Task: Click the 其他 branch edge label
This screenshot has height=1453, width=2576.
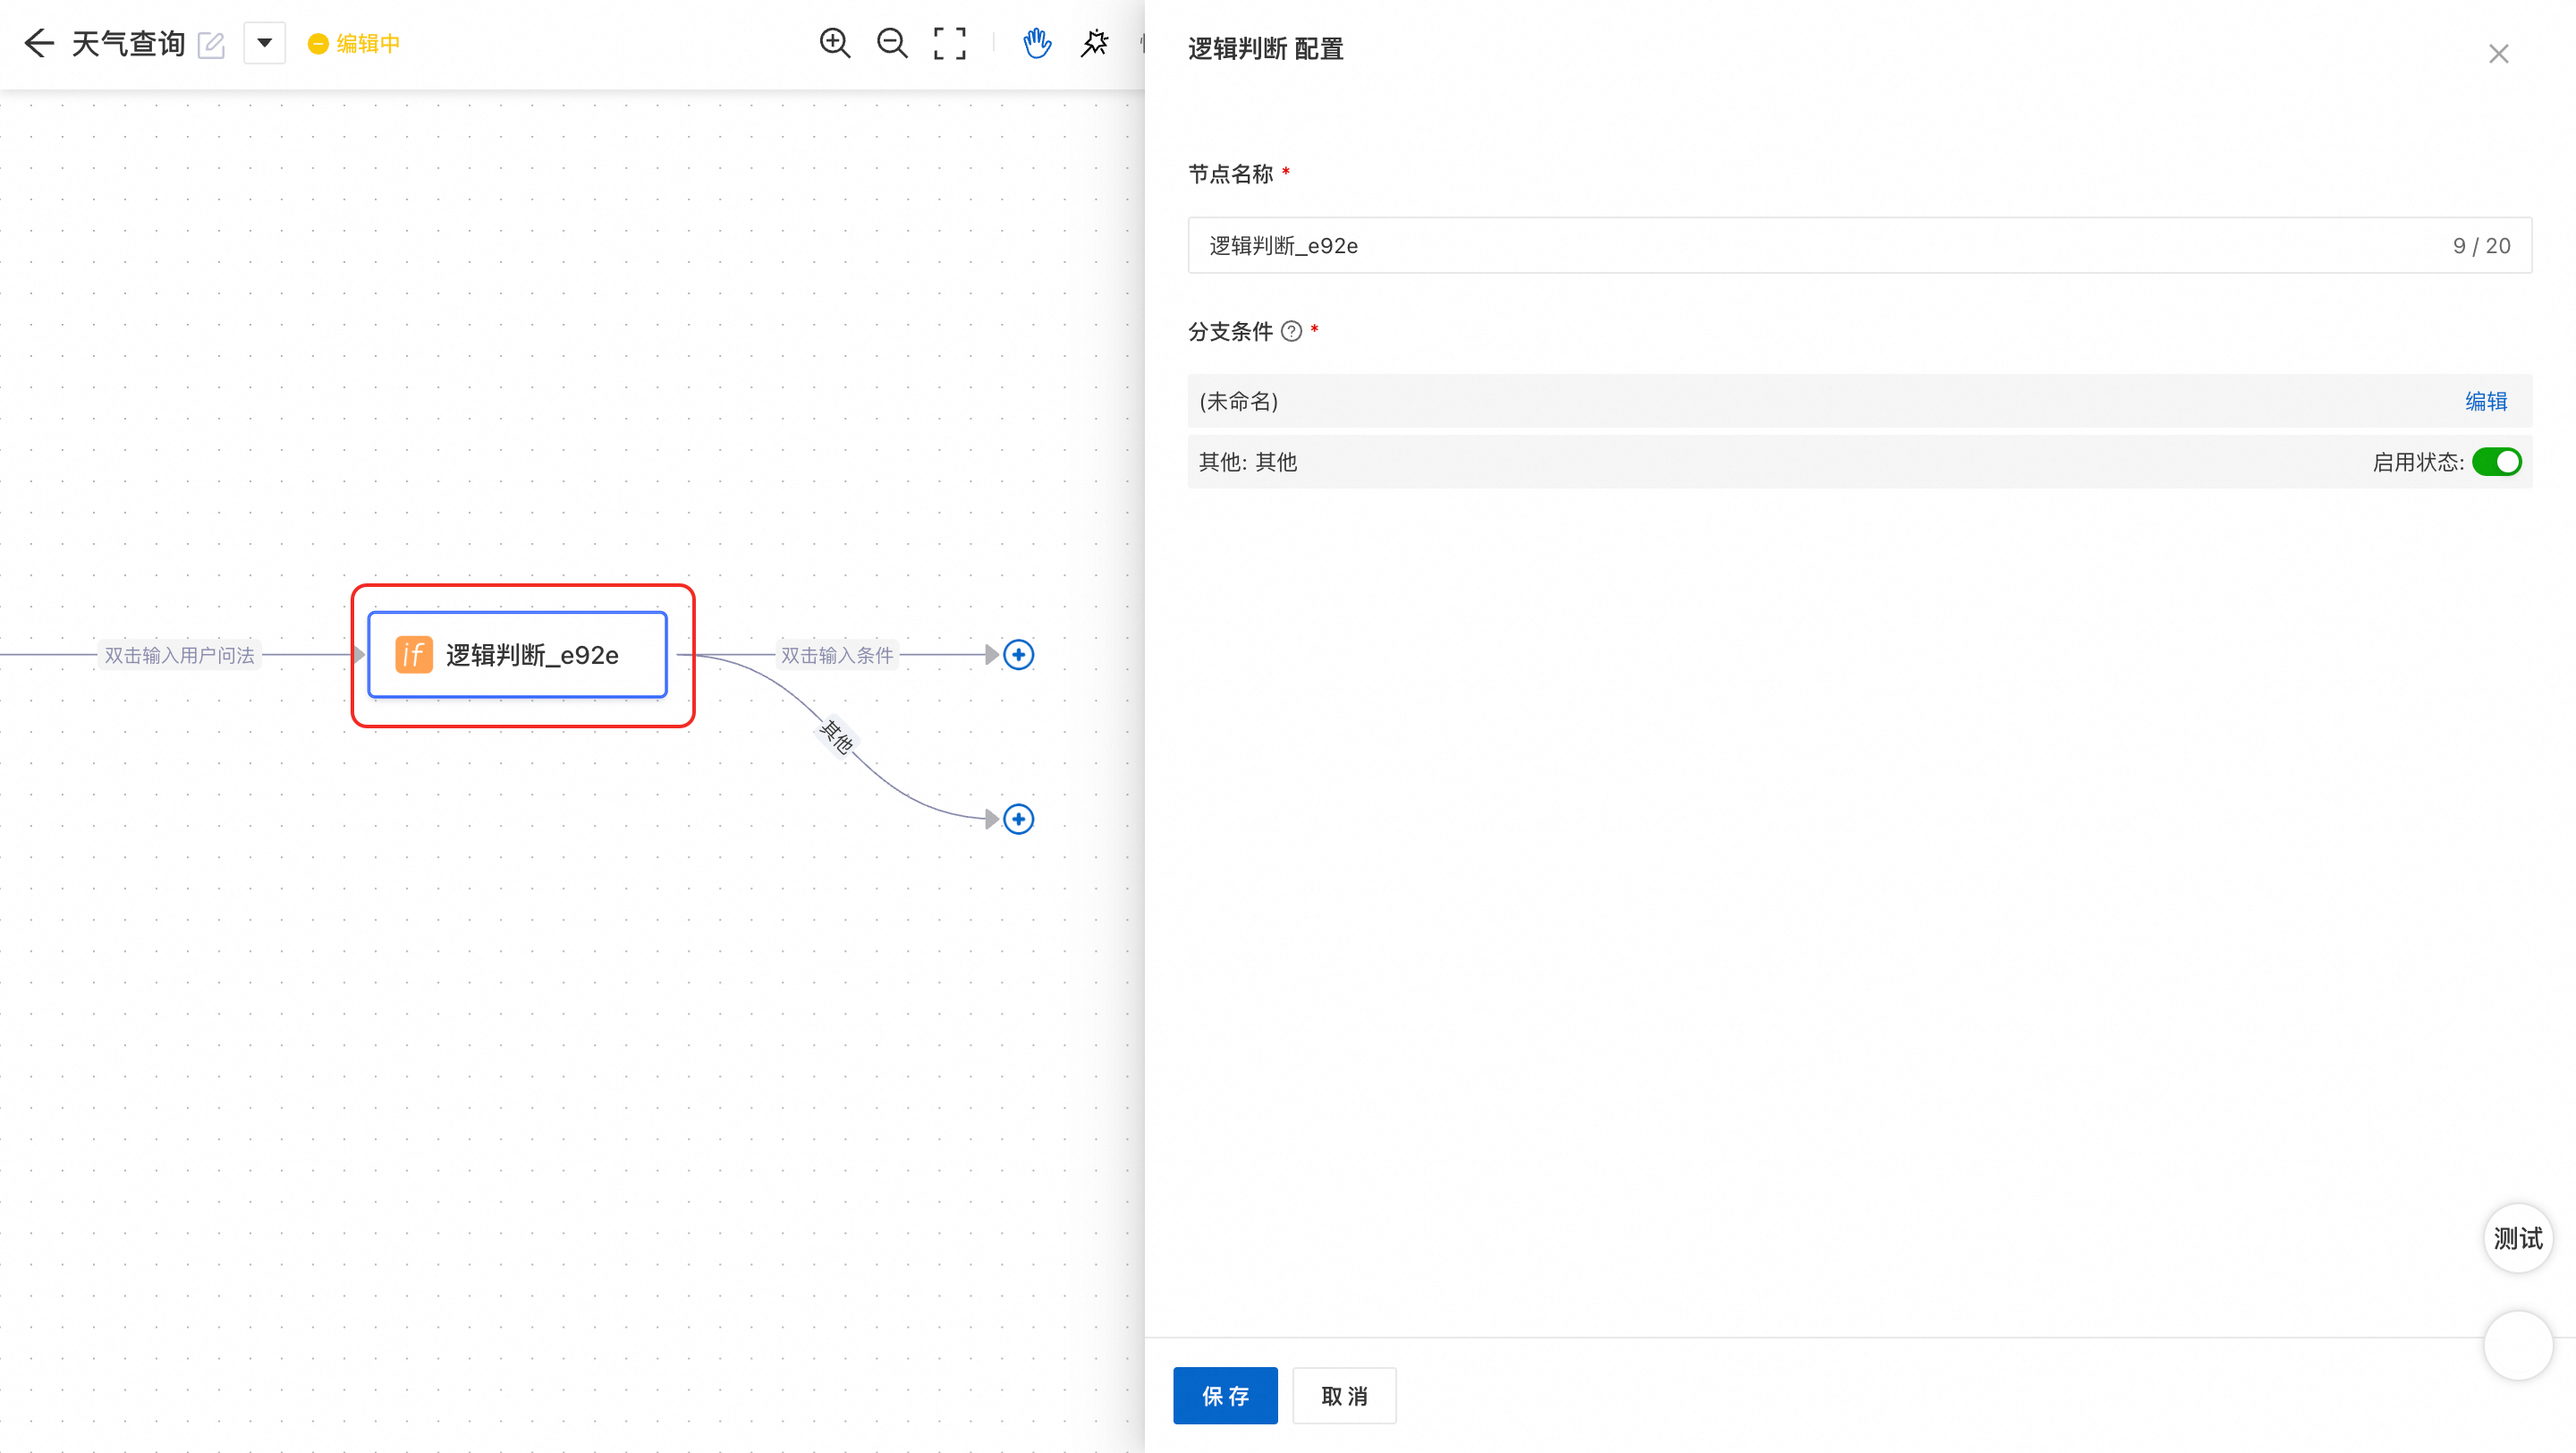Action: point(837,737)
